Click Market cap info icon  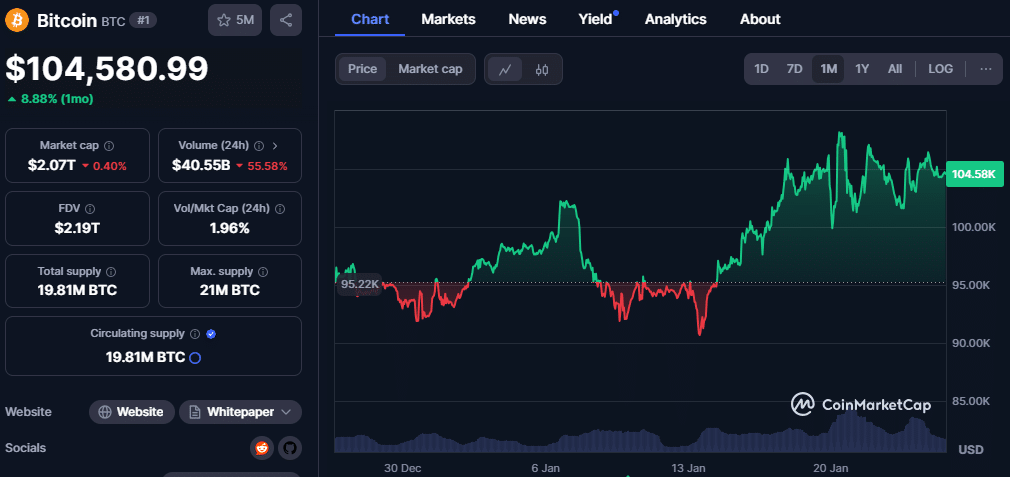(x=109, y=146)
